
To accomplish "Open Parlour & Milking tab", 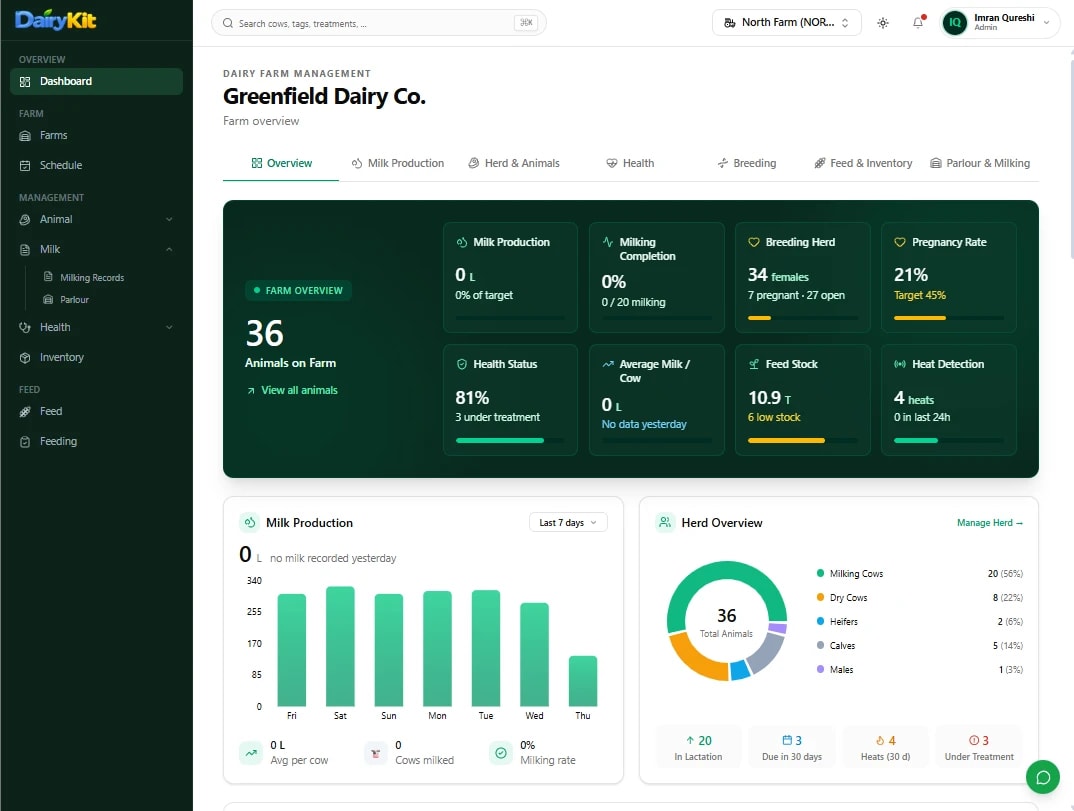I will 980,163.
